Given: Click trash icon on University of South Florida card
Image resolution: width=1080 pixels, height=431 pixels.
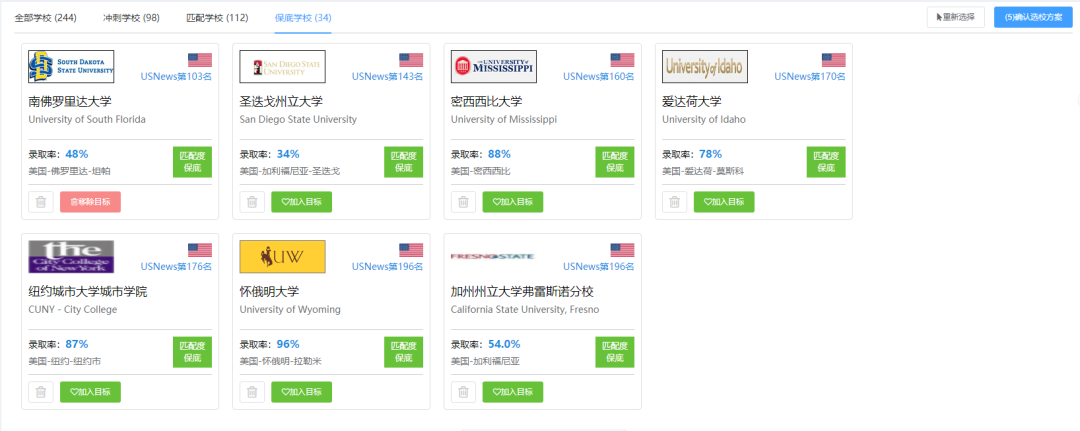Looking at the screenshot, I should click(41, 202).
